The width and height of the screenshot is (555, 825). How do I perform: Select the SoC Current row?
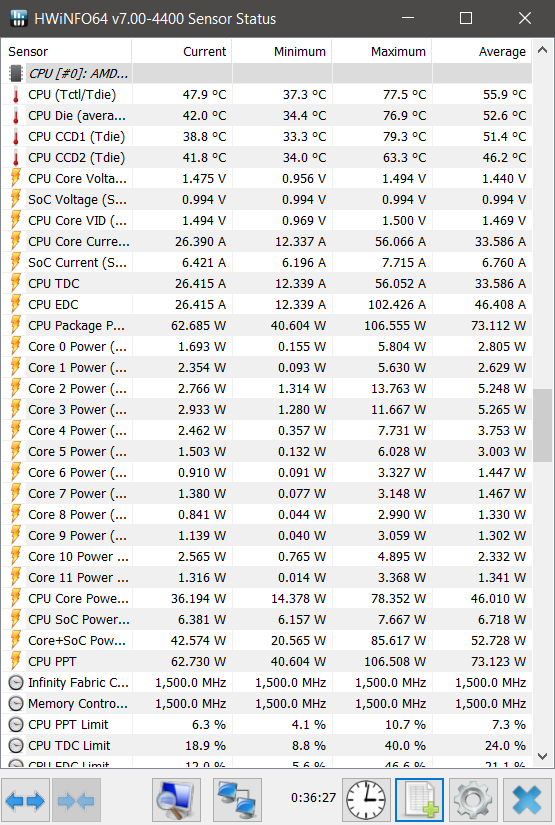click(267, 263)
